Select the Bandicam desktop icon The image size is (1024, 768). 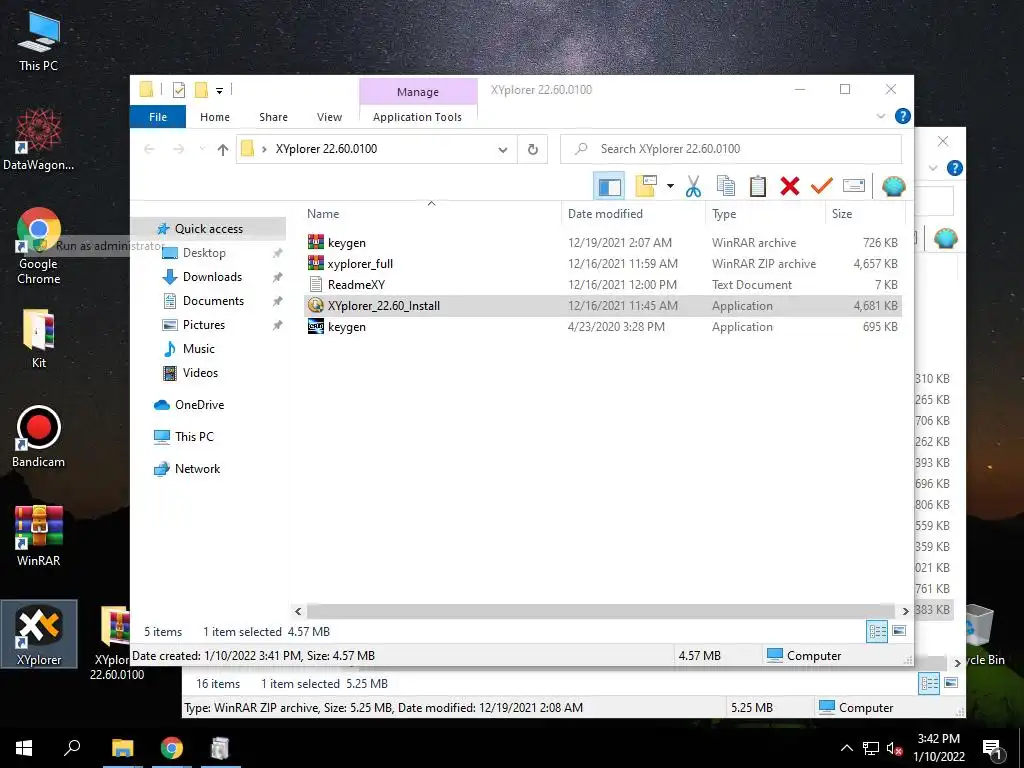[x=39, y=437]
